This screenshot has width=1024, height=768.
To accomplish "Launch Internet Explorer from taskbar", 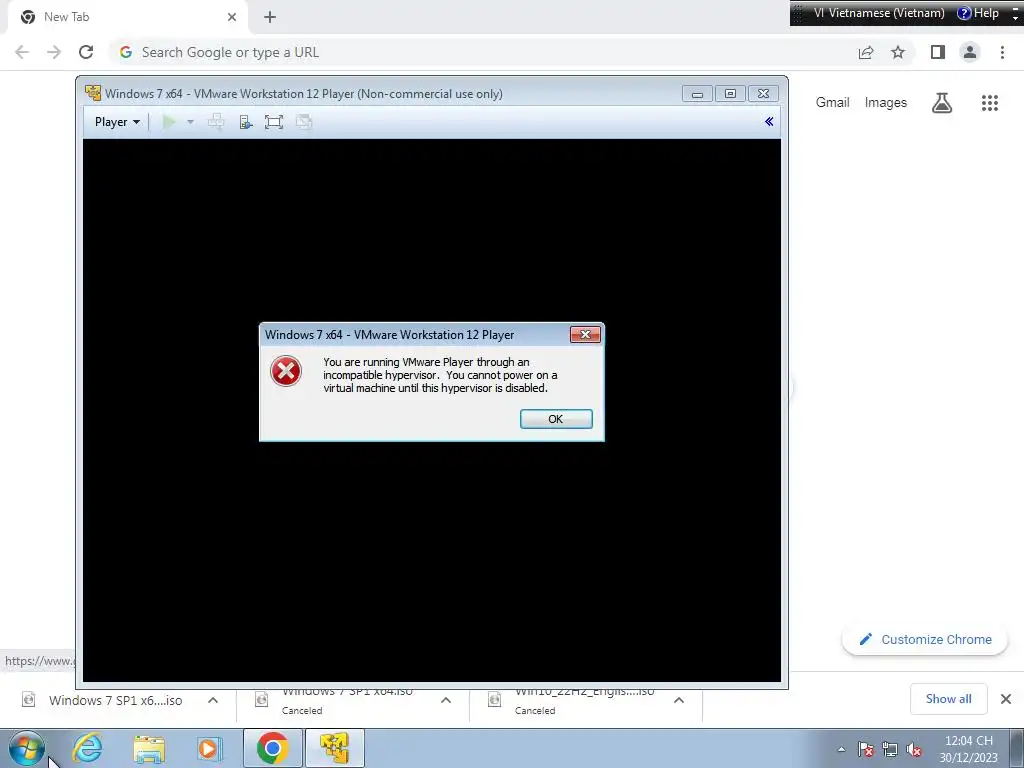I will [87, 748].
